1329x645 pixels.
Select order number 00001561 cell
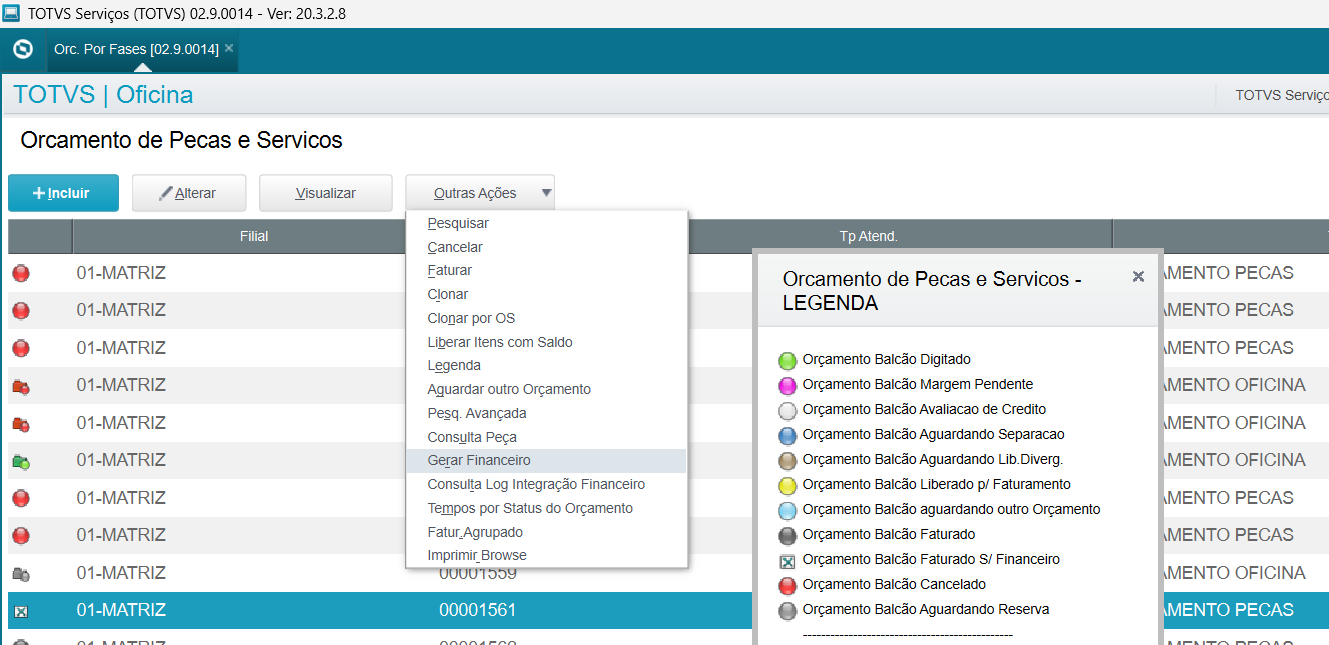(x=478, y=610)
